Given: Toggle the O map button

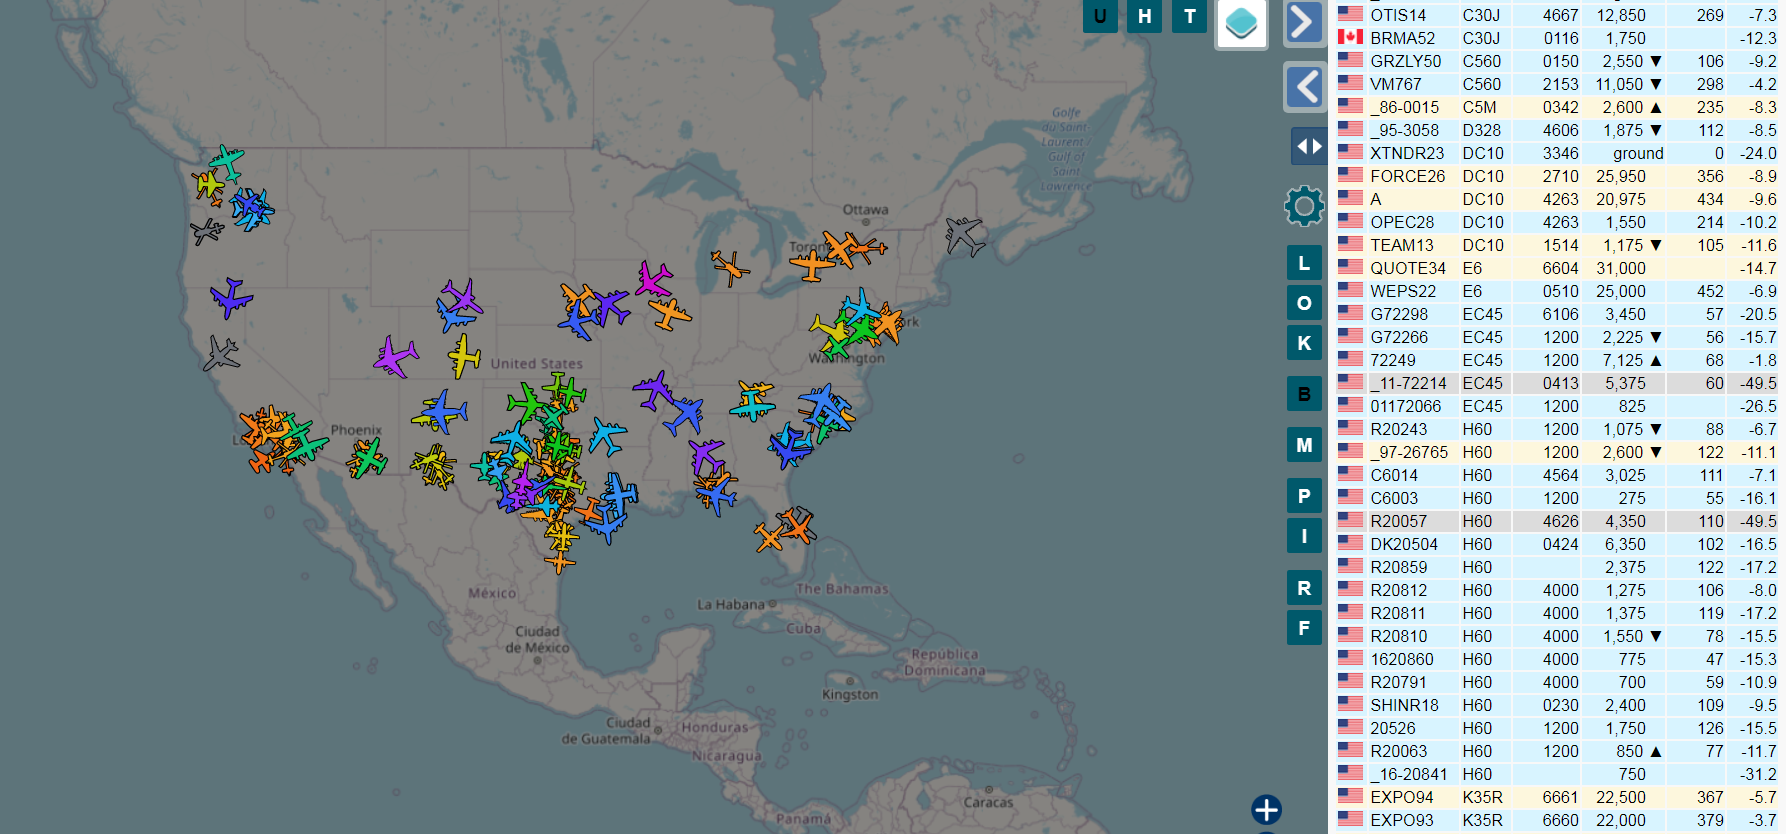Looking at the screenshot, I should point(1304,303).
